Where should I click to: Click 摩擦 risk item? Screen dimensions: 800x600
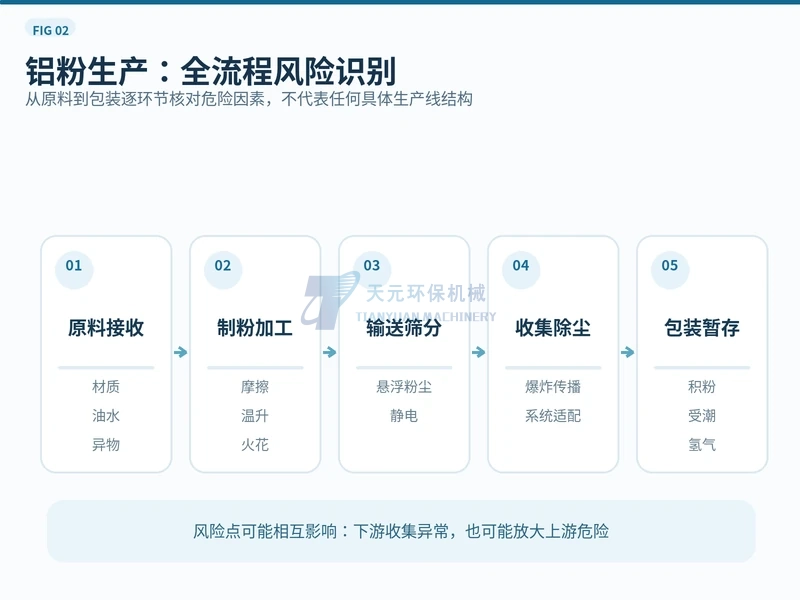255,387
